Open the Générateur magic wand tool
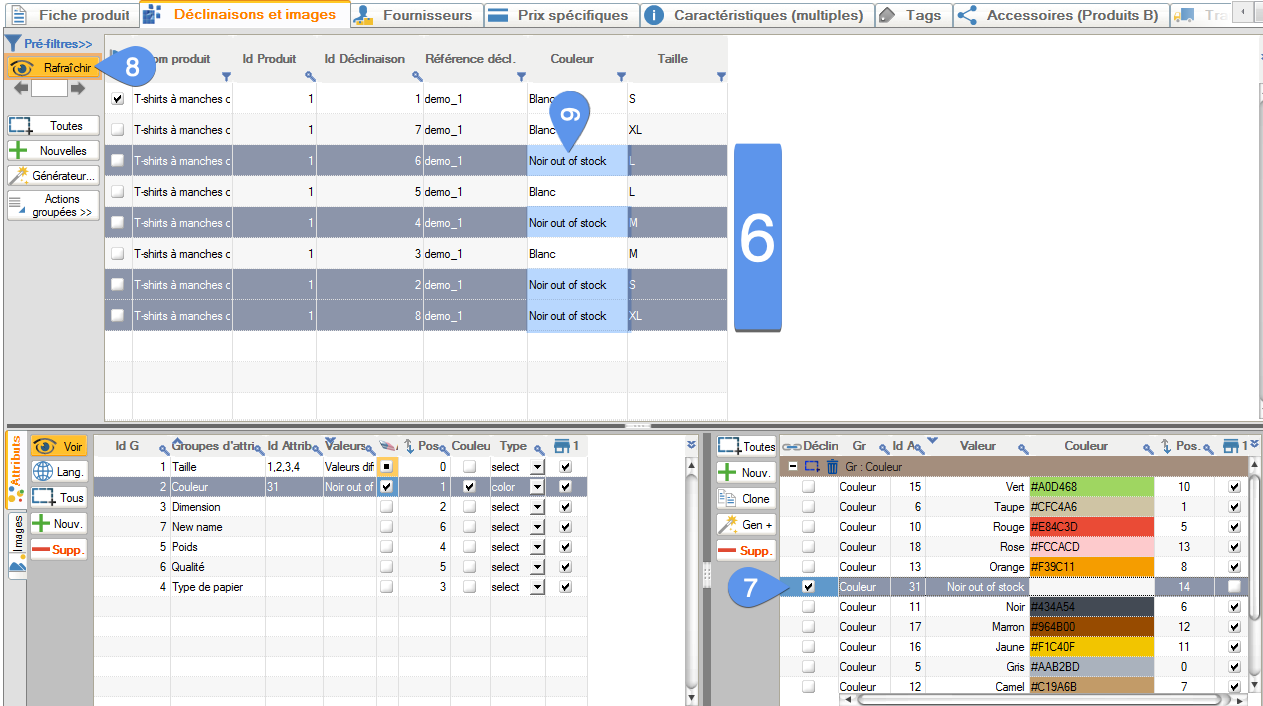The height and width of the screenshot is (706, 1263). click(53, 175)
